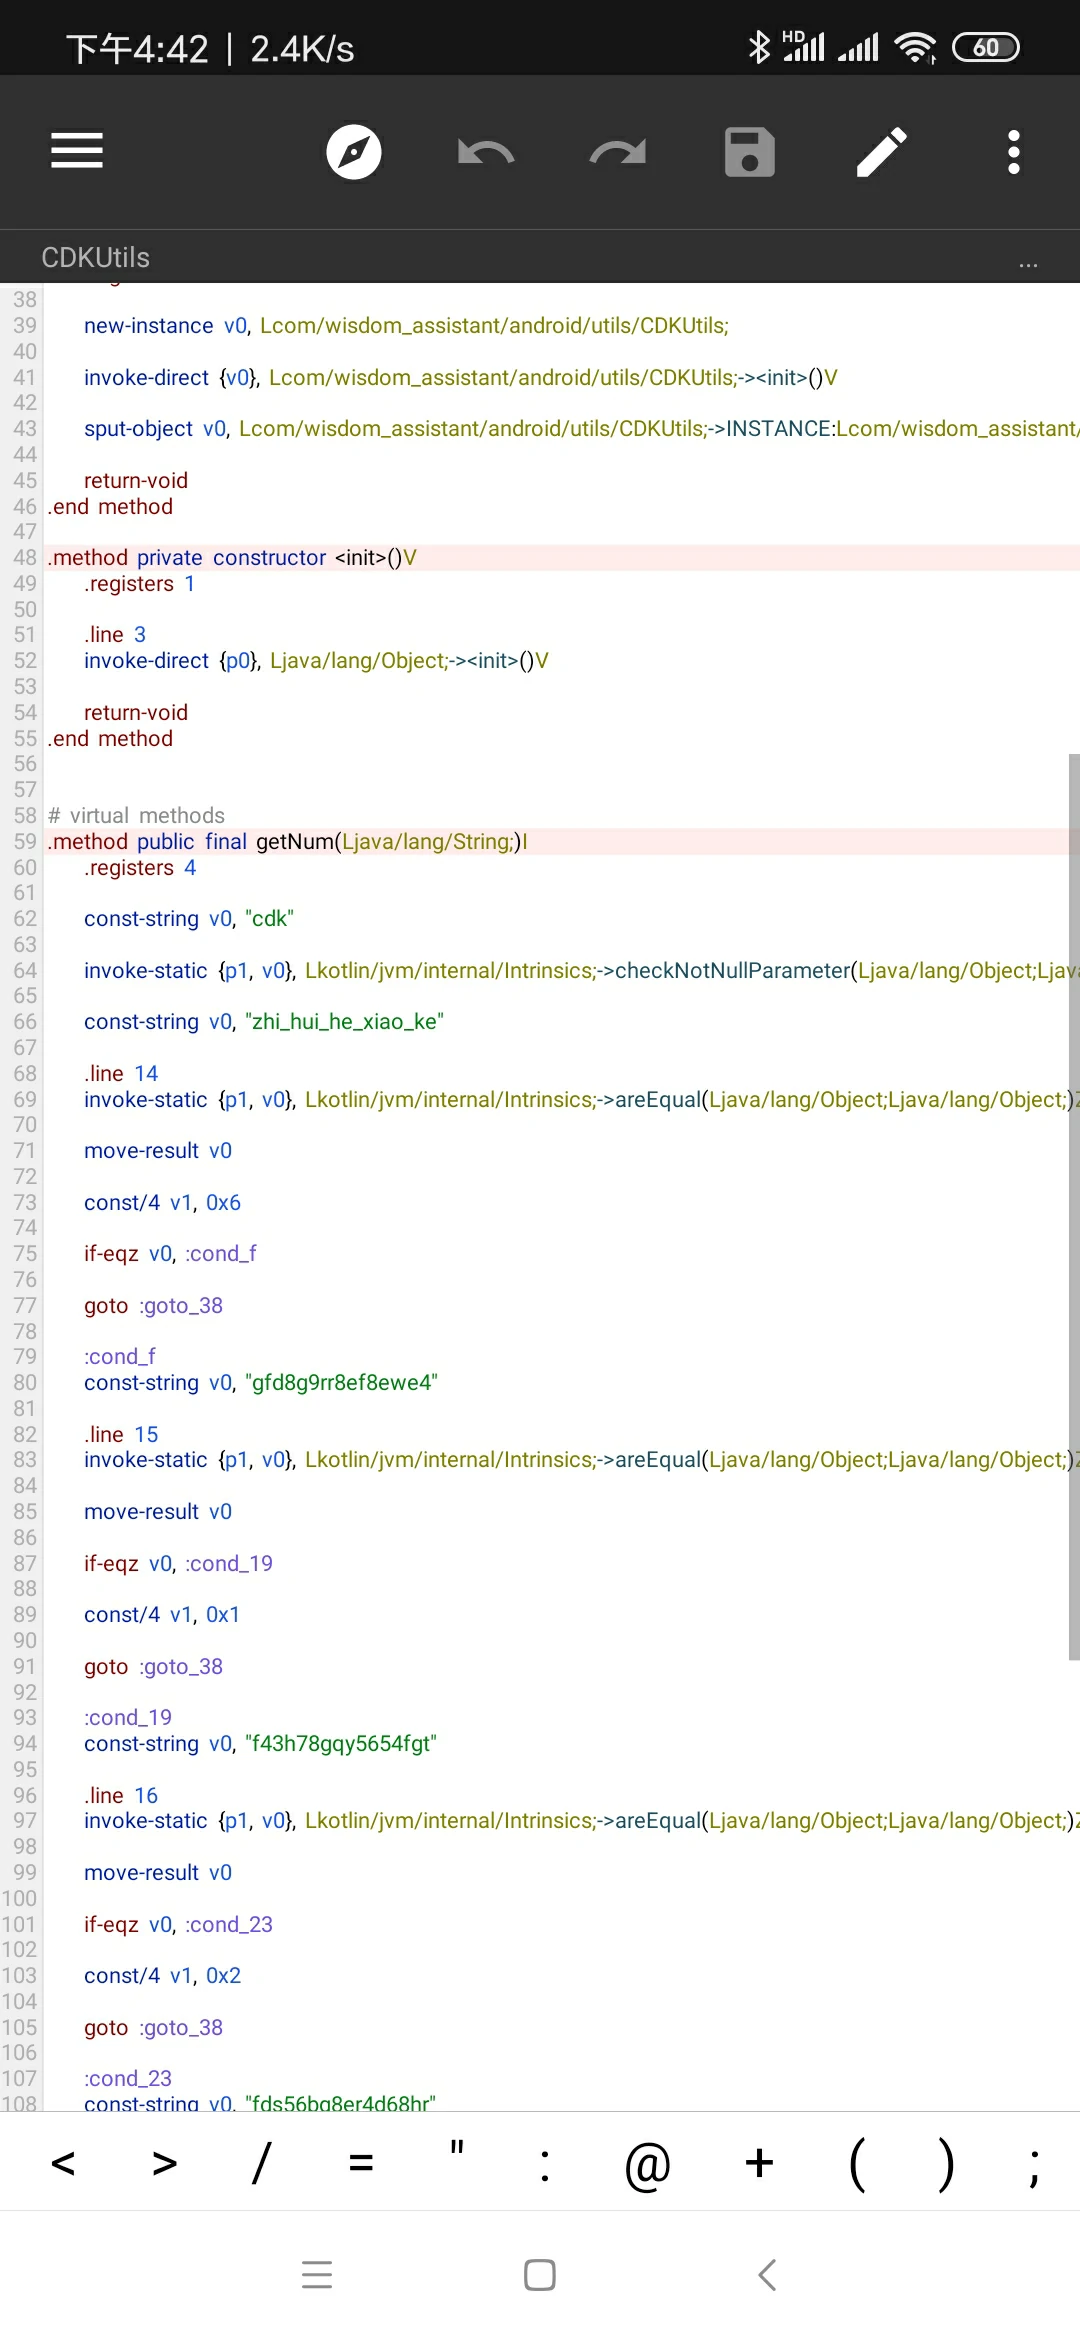The width and height of the screenshot is (1080, 2340).
Task: Expand the tab bar ellipsis menu
Action: (1028, 262)
